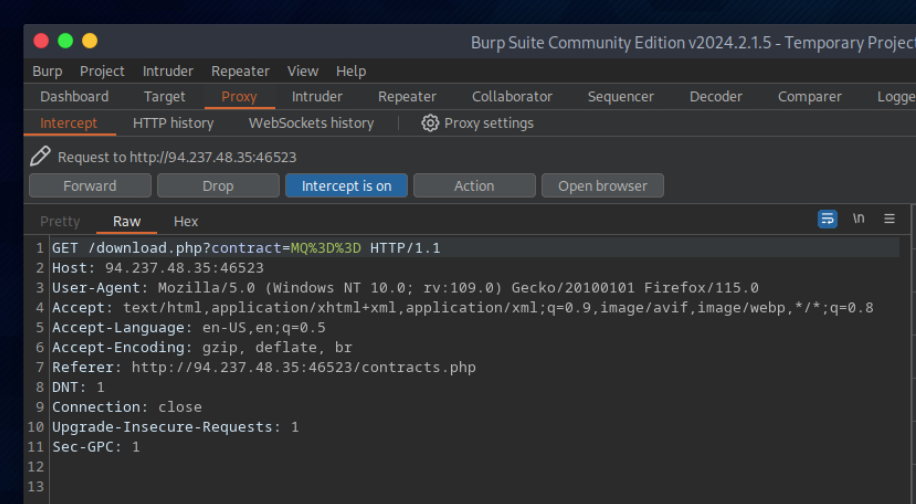This screenshot has height=504, width=916.
Task: Click the green maximize window button
Action: (65, 41)
